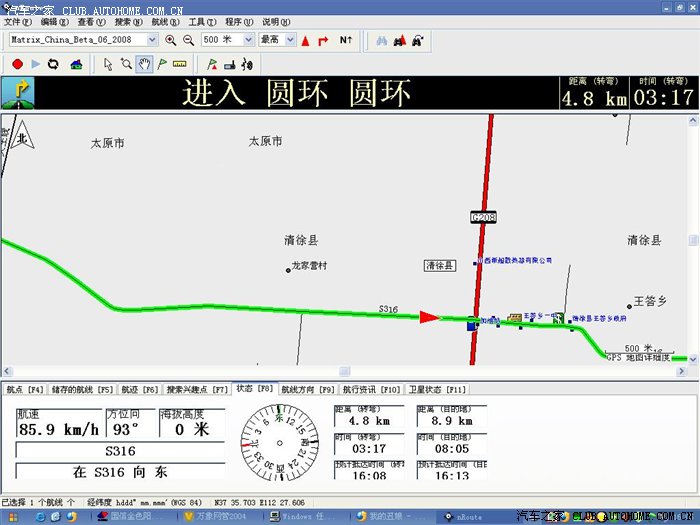
Task: Click the green flag waypoint tool
Action: pyautogui.click(x=161, y=64)
